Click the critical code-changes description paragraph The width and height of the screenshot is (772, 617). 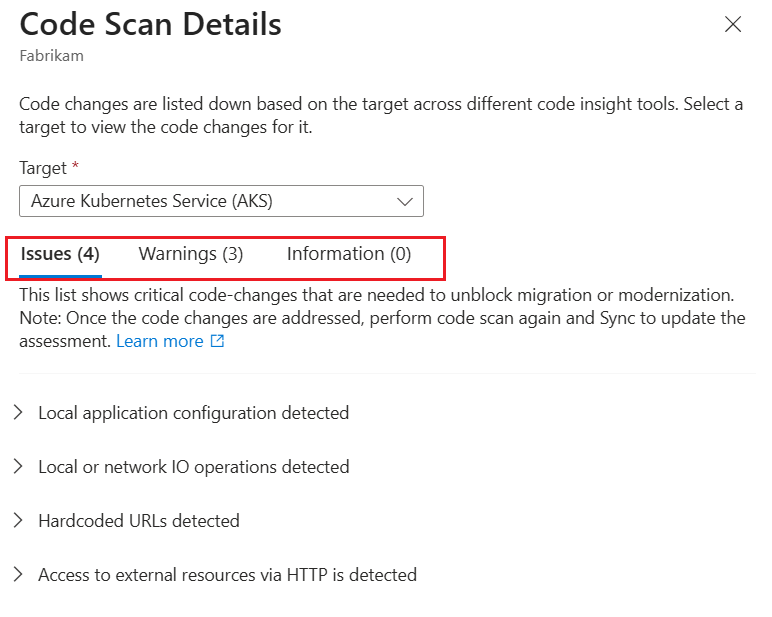382,318
